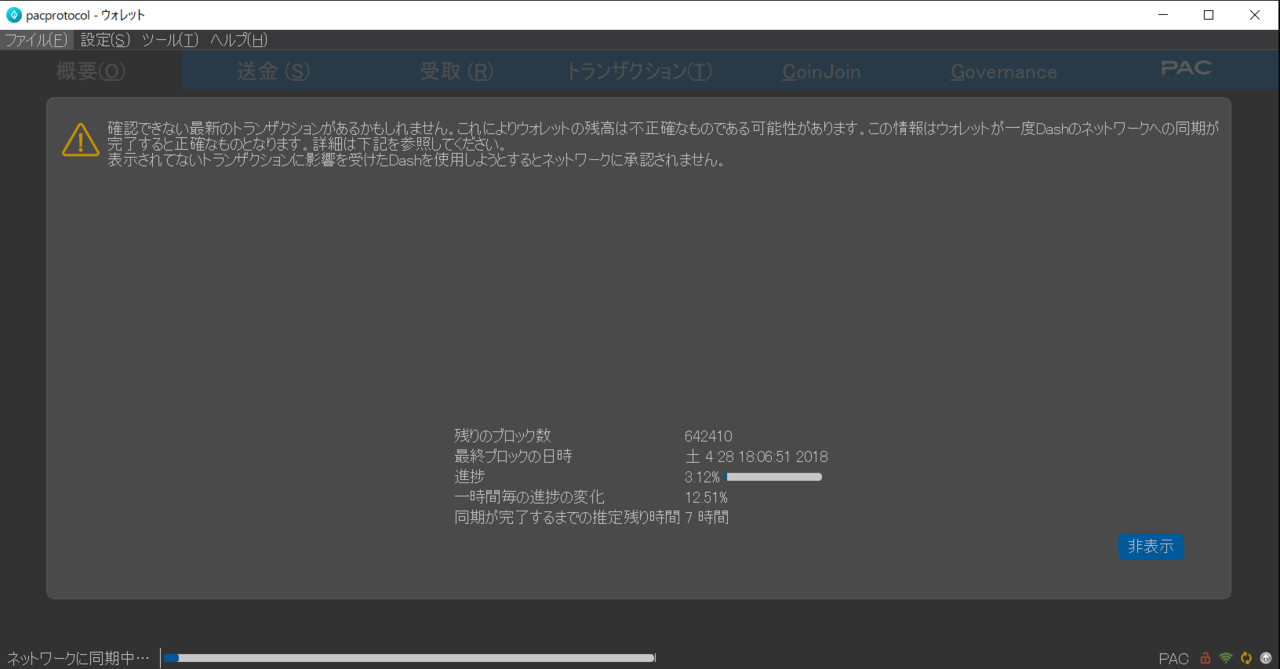Click the PAC logo in the tab bar
This screenshot has height=669, width=1280.
[x=1185, y=69]
